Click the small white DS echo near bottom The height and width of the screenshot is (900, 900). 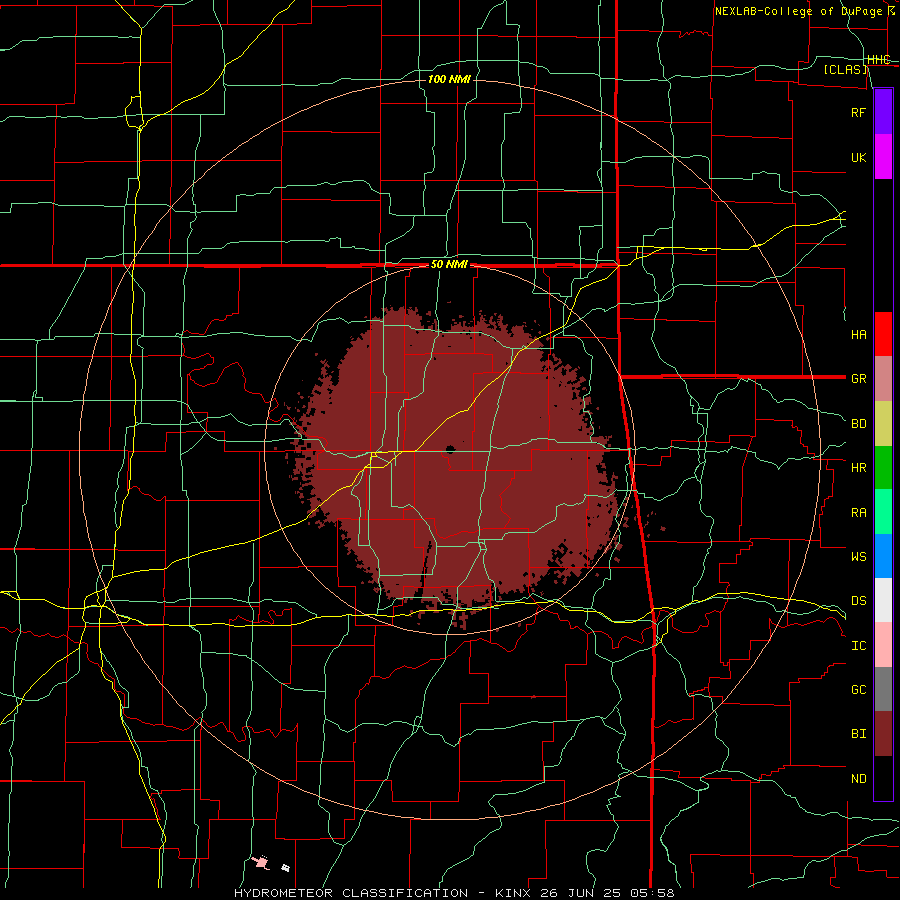[285, 867]
